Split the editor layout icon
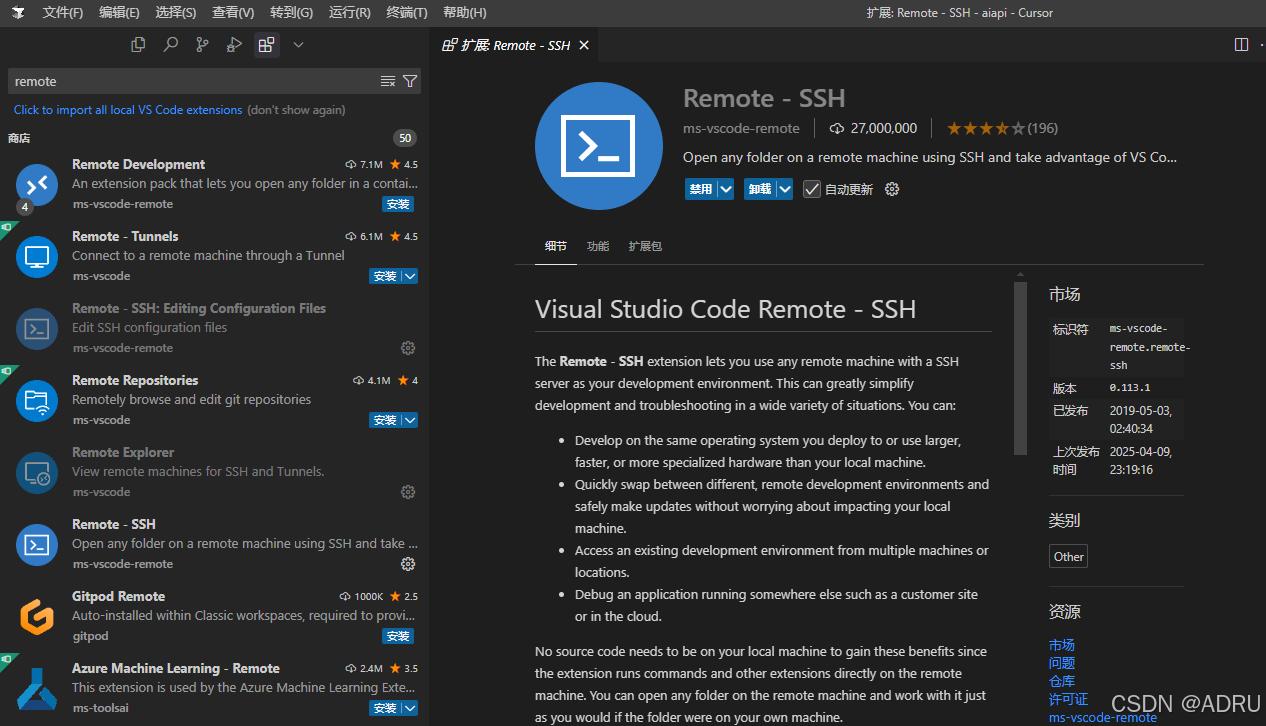 coord(1241,44)
